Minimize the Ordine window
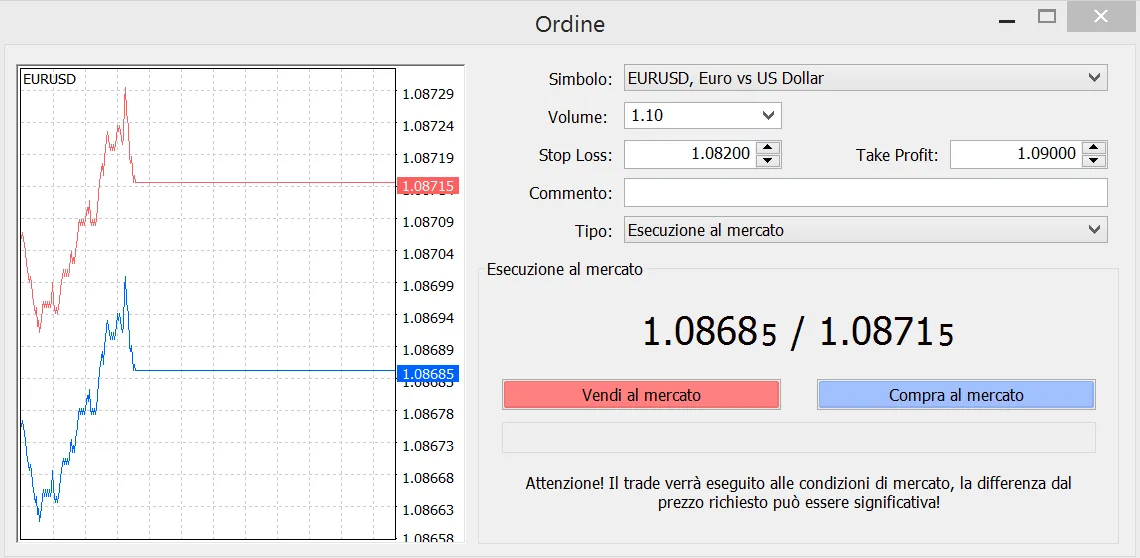The height and width of the screenshot is (558, 1140). [x=1007, y=19]
